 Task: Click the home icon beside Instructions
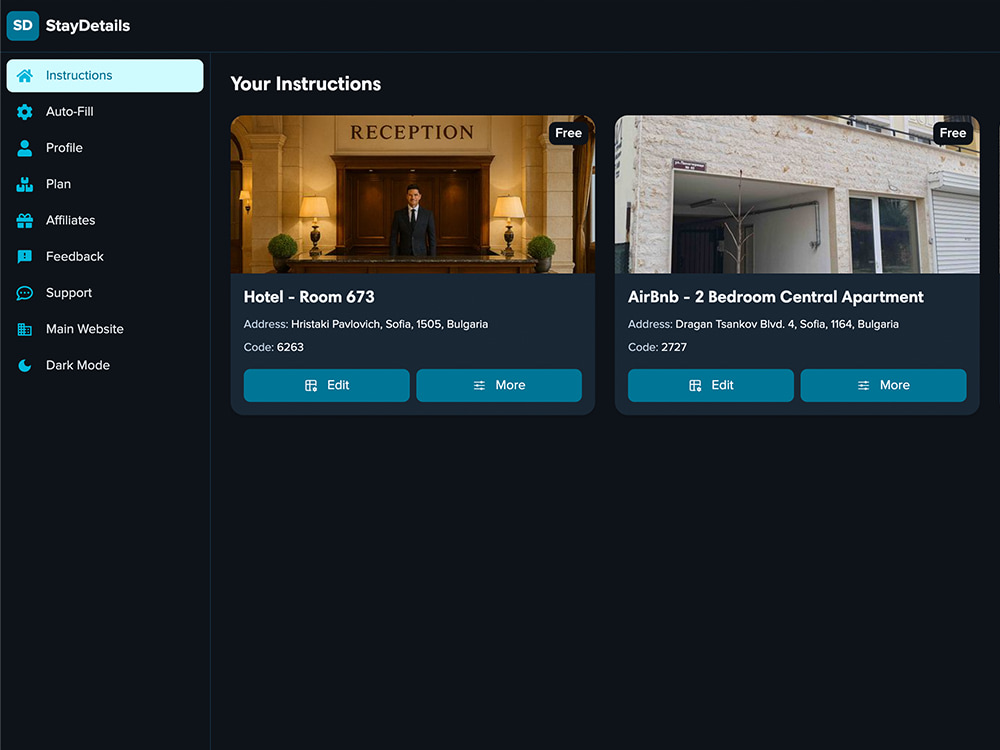coord(25,75)
